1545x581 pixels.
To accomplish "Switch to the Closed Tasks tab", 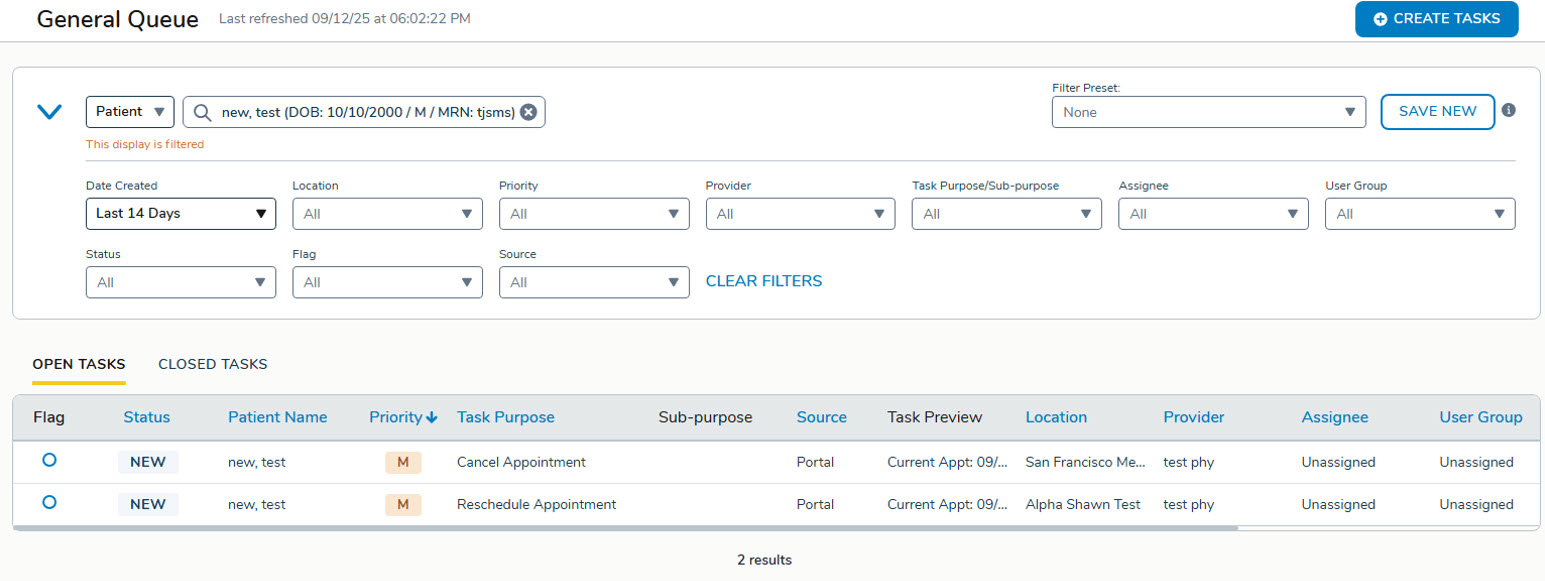I will tap(212, 364).
